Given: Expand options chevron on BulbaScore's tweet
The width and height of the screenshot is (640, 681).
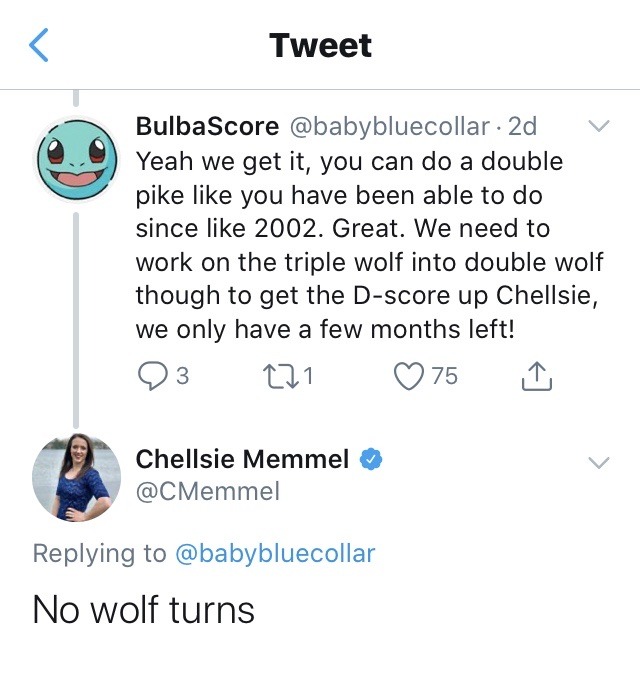Looking at the screenshot, I should pos(598,127).
